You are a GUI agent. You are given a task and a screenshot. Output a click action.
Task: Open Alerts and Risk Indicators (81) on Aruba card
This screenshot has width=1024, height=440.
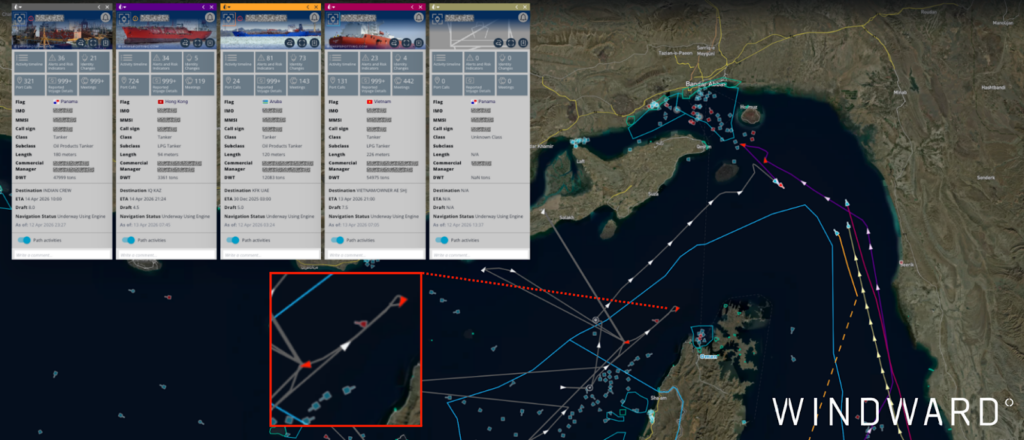coord(269,61)
